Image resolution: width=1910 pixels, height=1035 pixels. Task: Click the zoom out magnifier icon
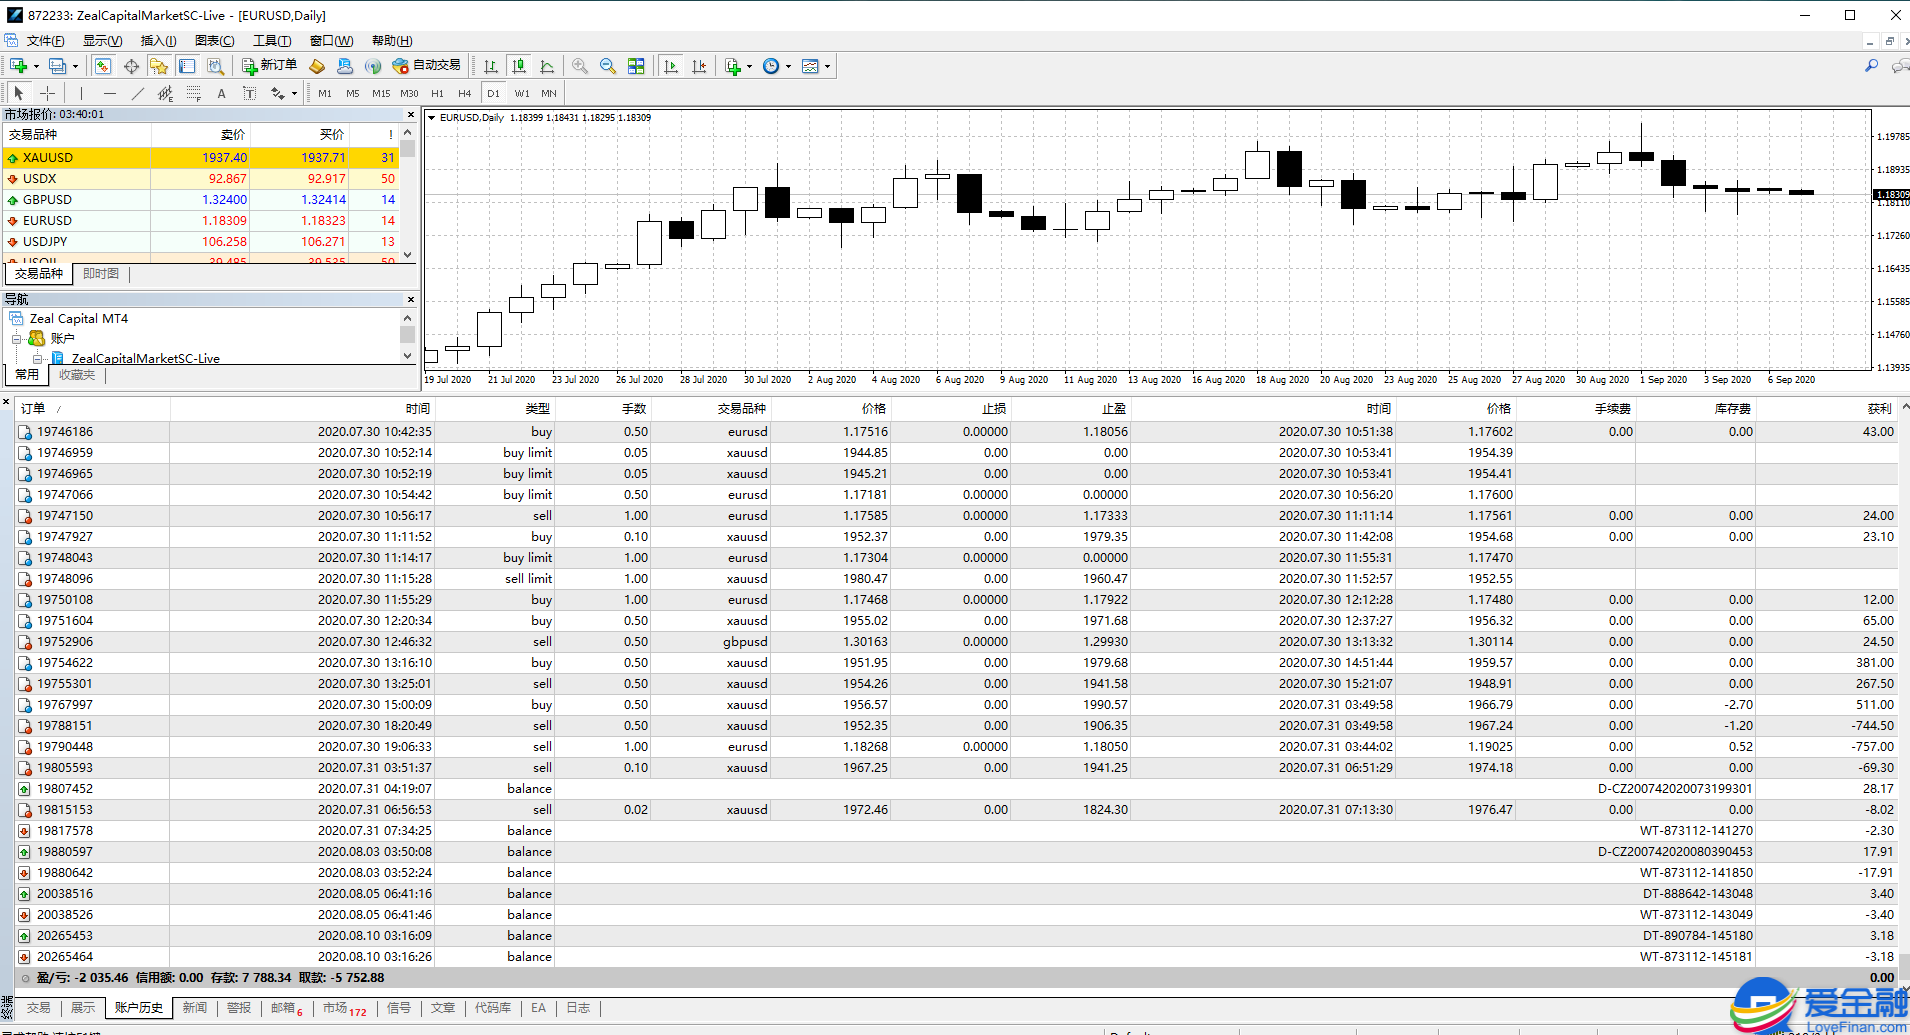click(608, 66)
